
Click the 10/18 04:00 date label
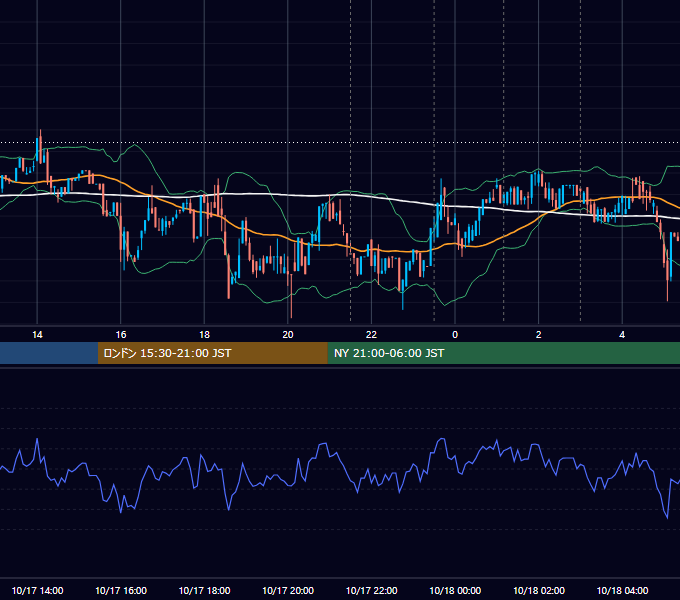coord(622,590)
